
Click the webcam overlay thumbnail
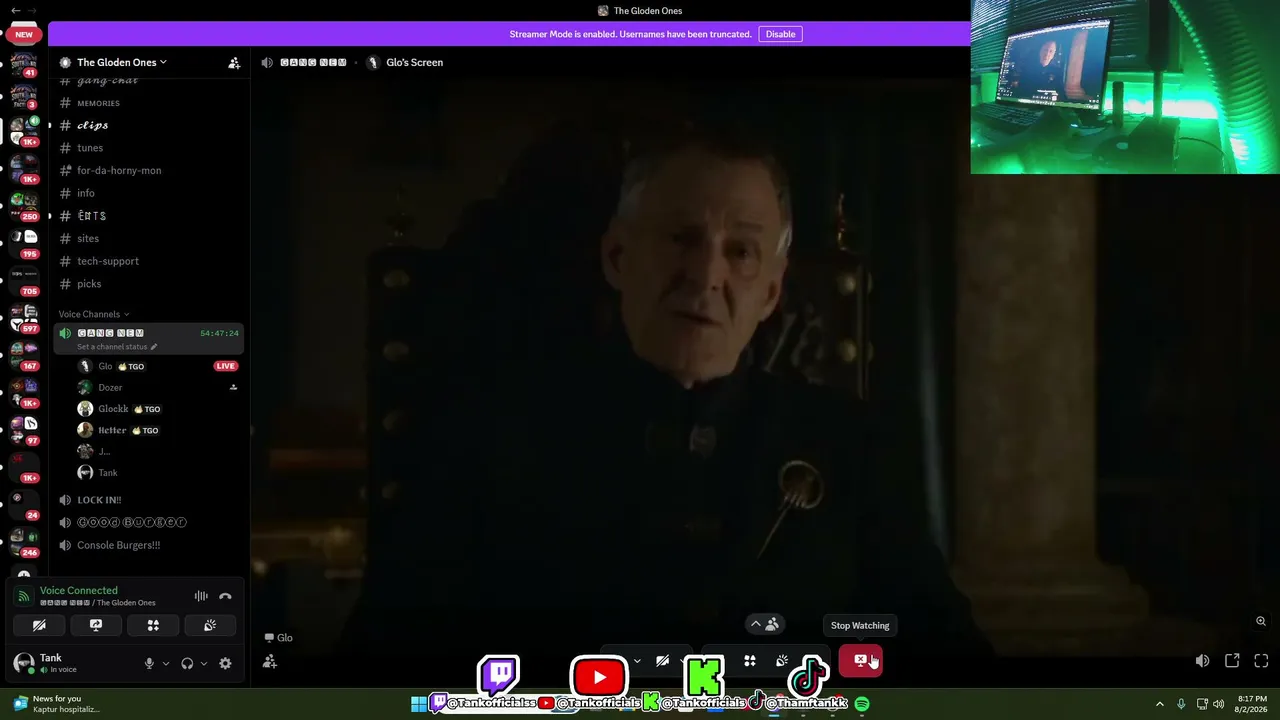1125,87
